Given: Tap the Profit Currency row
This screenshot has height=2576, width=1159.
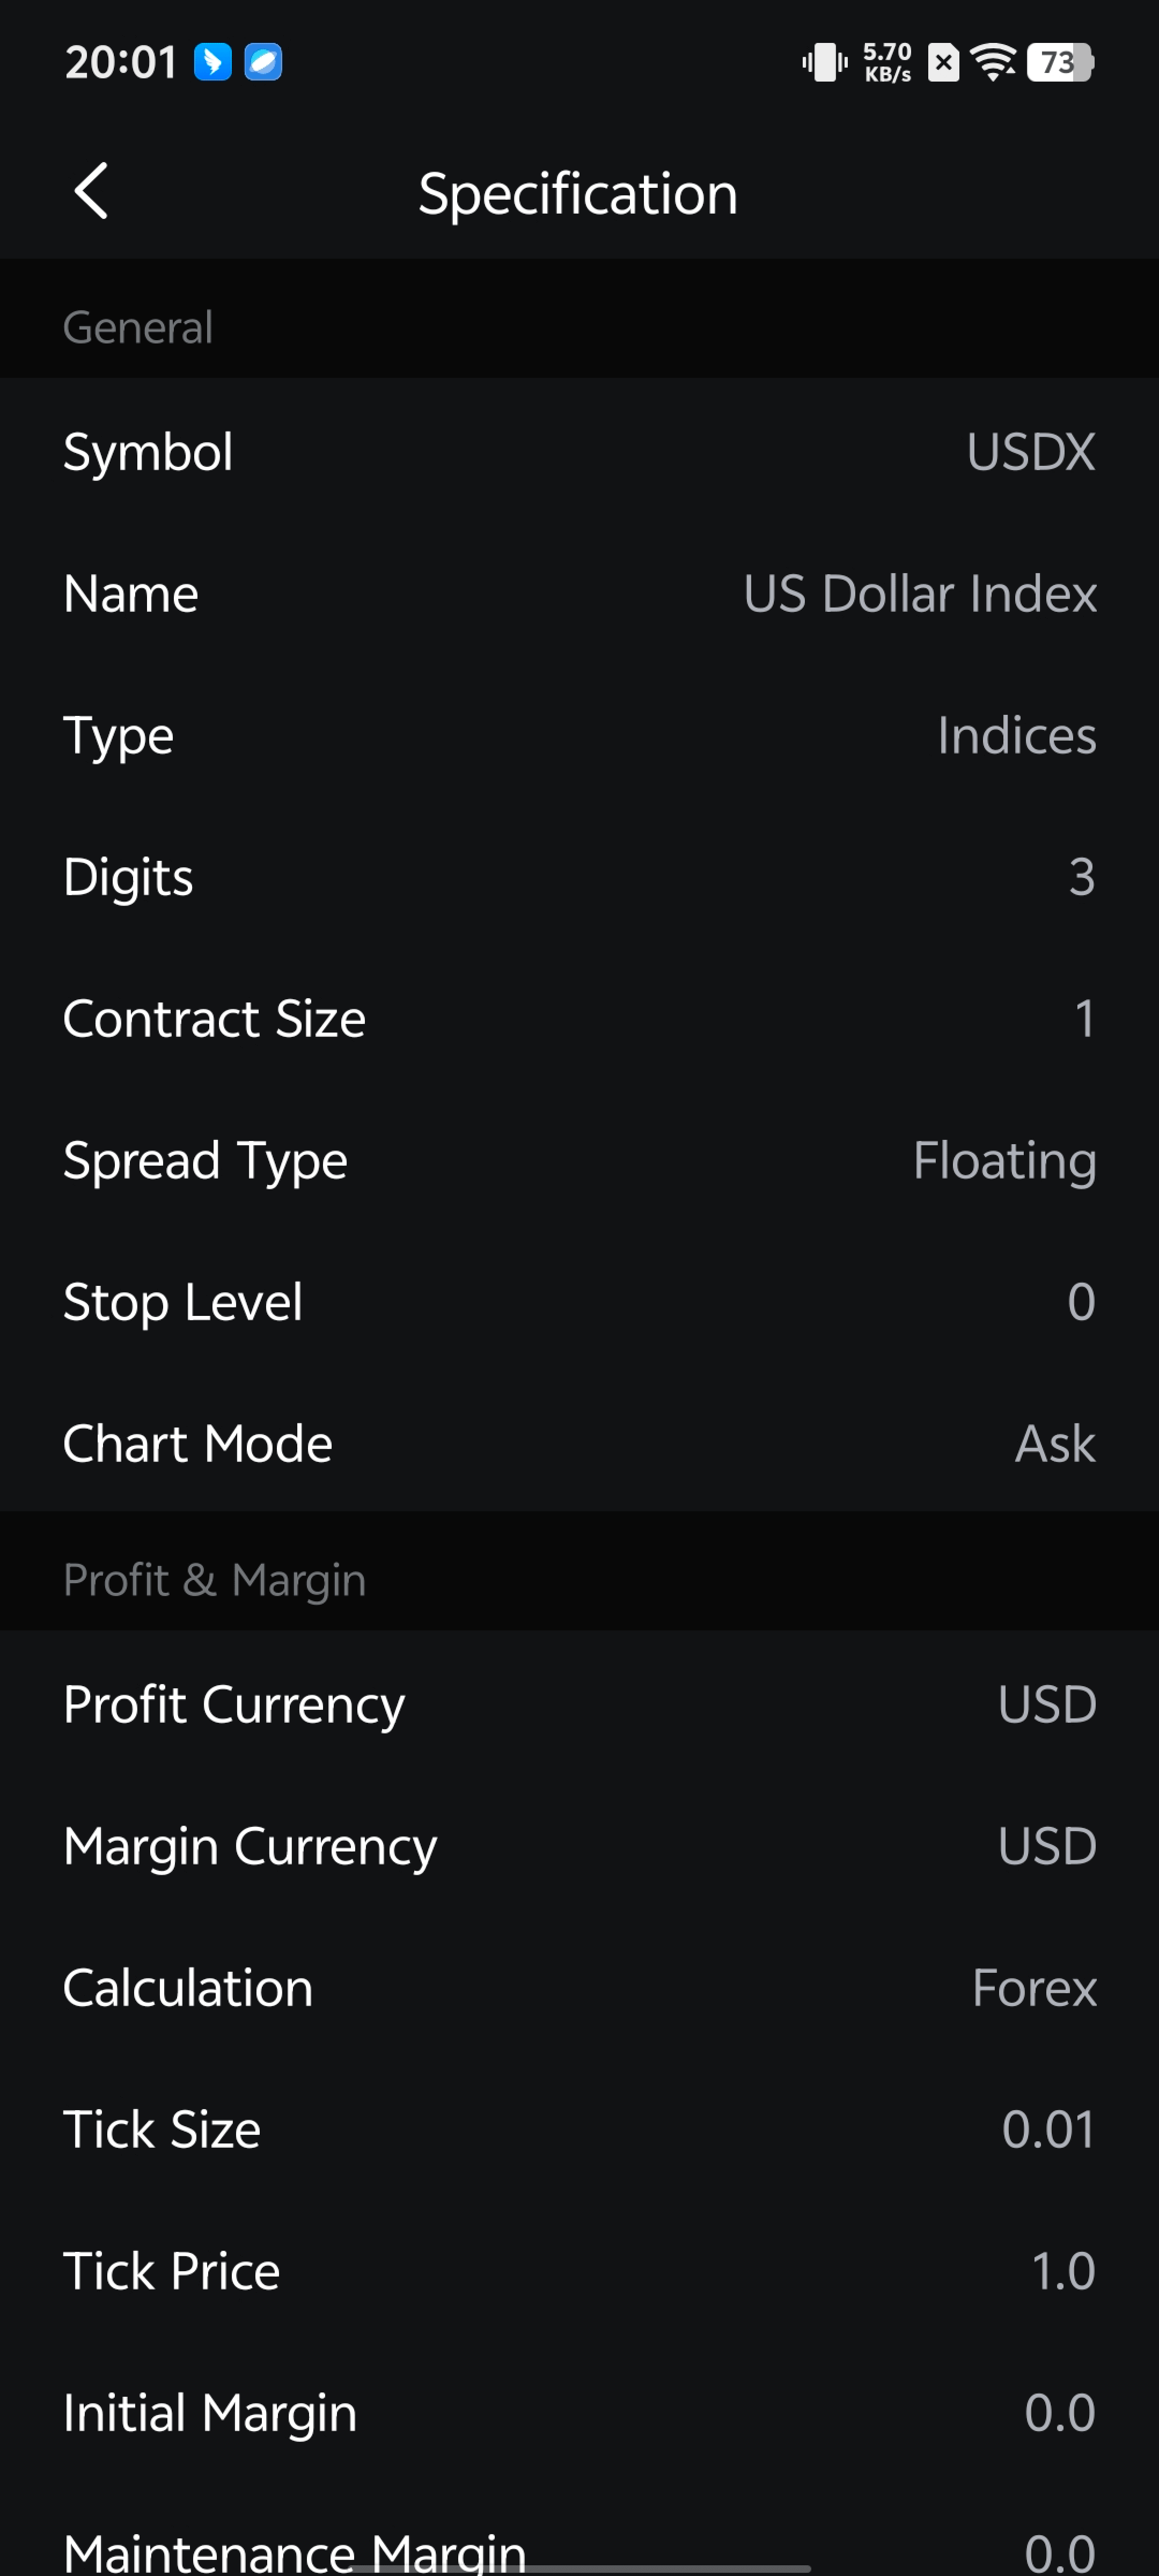Looking at the screenshot, I should (579, 1704).
